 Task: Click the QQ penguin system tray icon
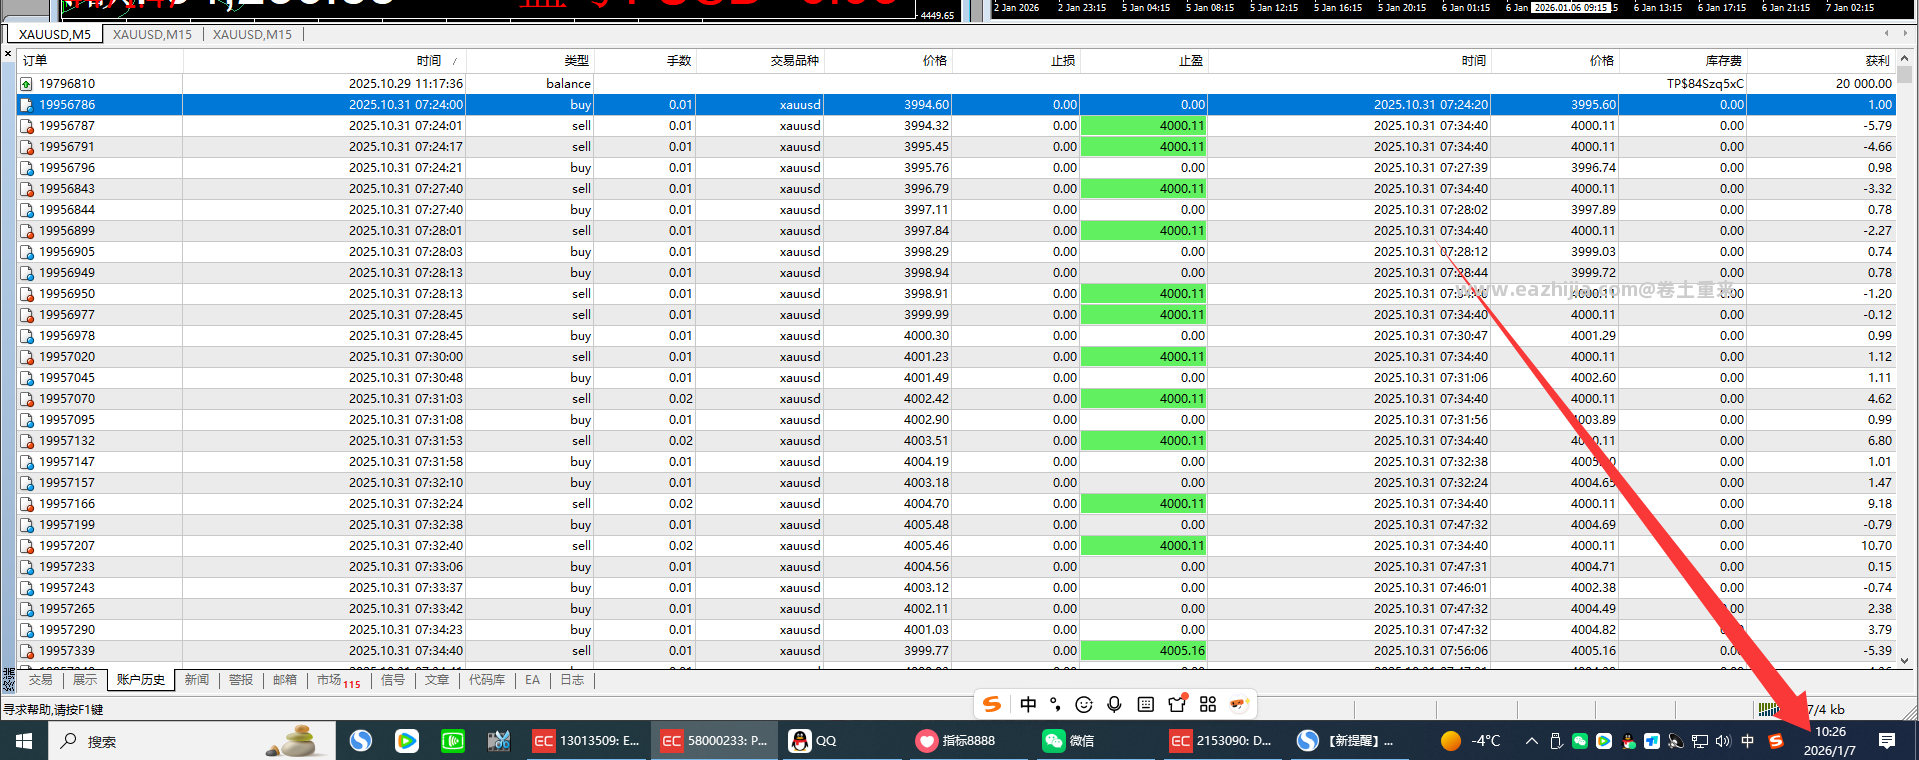click(x=1629, y=741)
